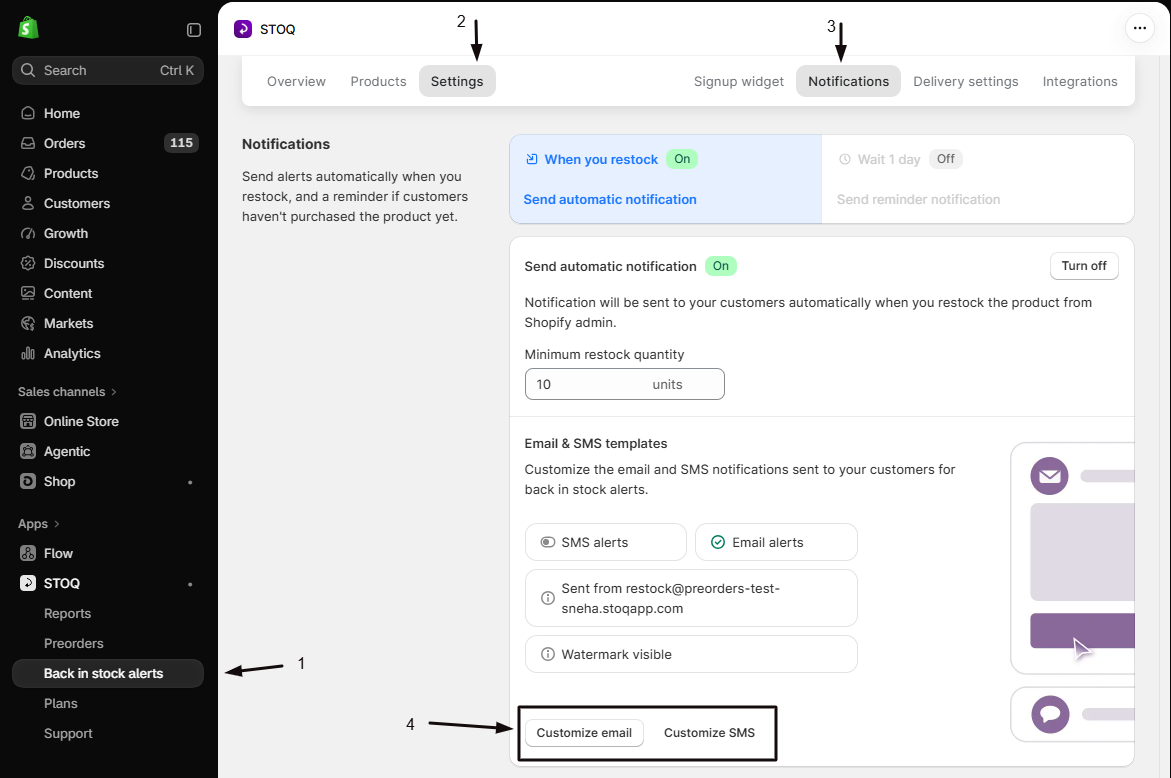Image resolution: width=1171 pixels, height=778 pixels.
Task: Click the Analytics bar chart icon
Action: [x=28, y=353]
